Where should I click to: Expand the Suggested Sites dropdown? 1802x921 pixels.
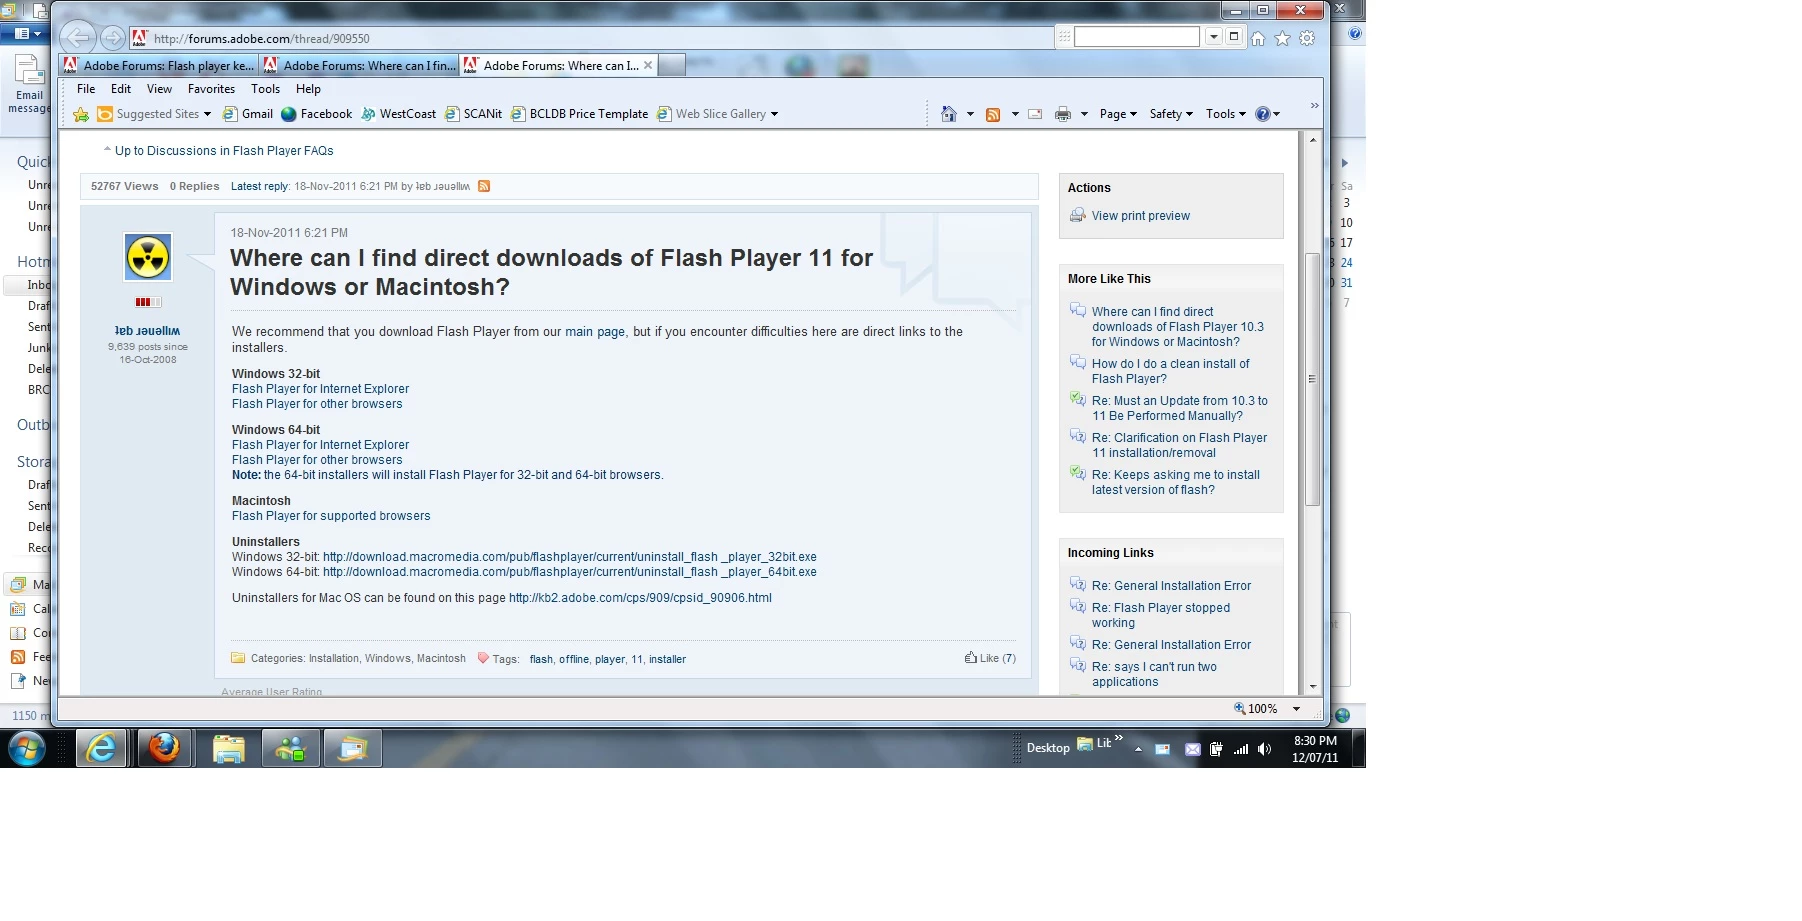click(x=207, y=114)
